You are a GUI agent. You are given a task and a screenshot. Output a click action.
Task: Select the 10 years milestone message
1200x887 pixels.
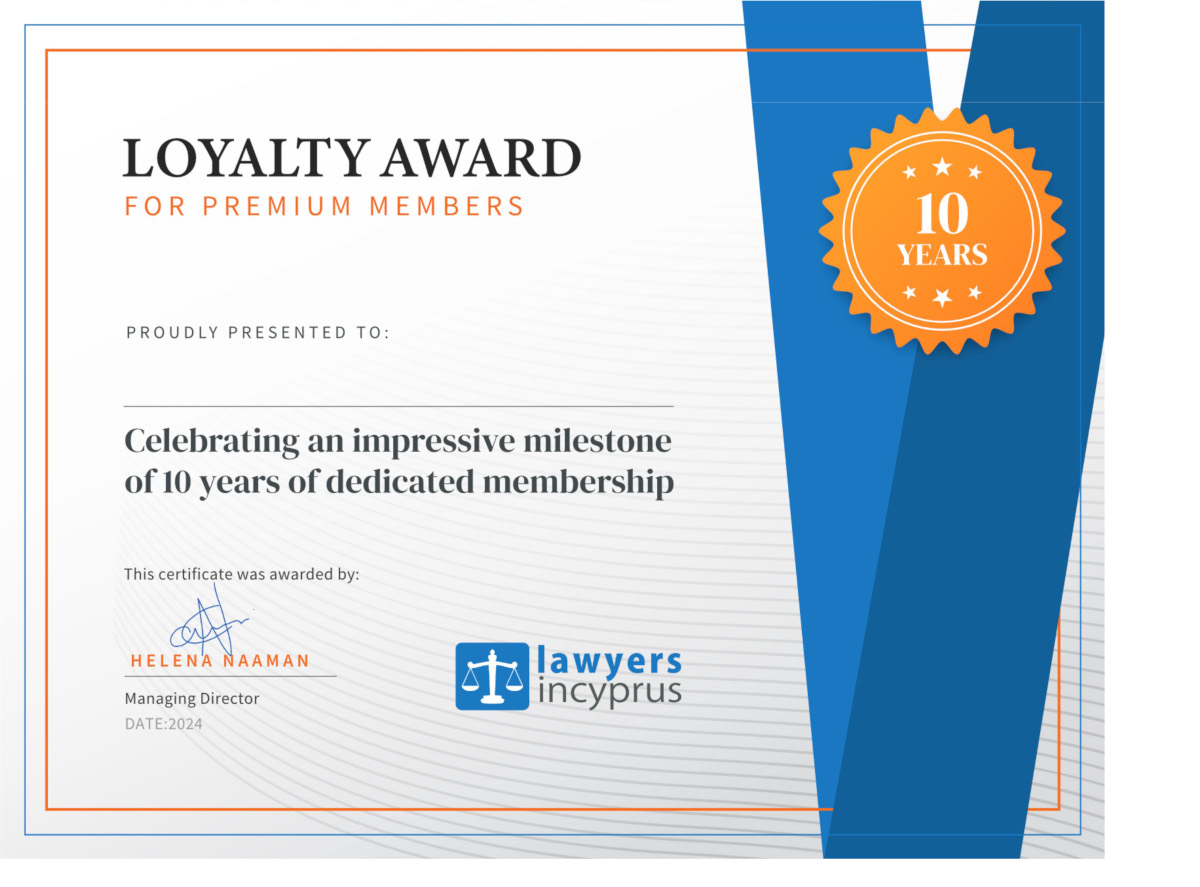398,460
